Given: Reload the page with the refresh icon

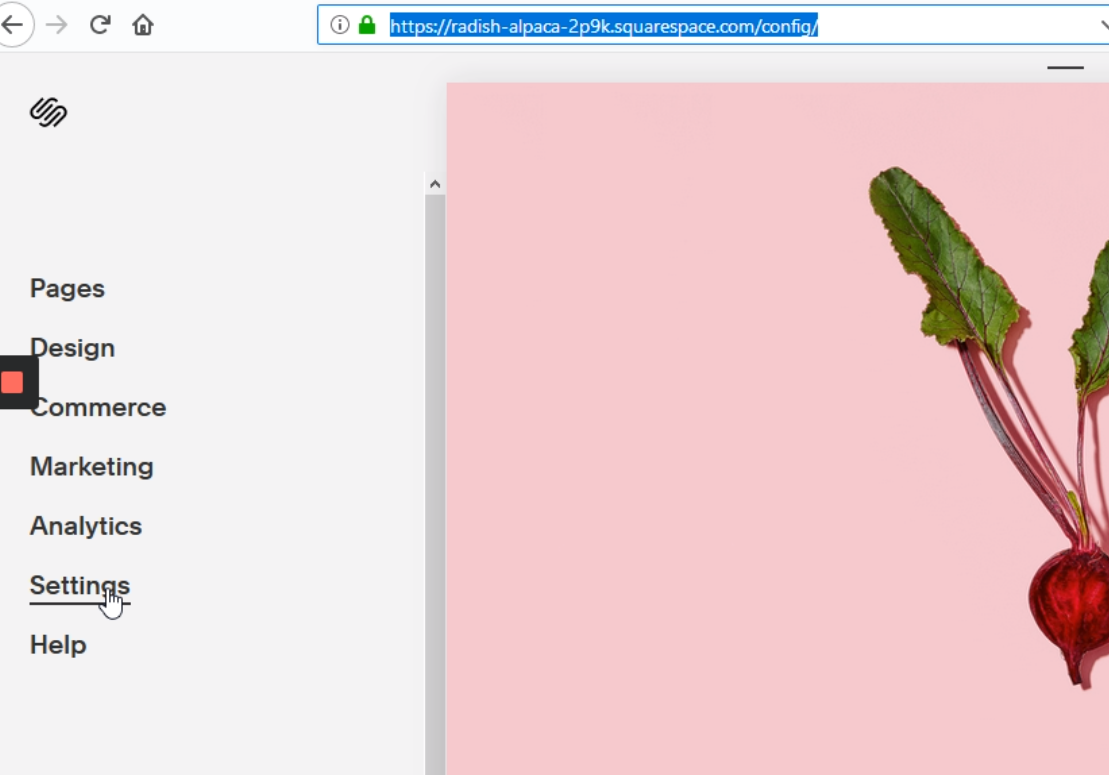Looking at the screenshot, I should point(100,25).
